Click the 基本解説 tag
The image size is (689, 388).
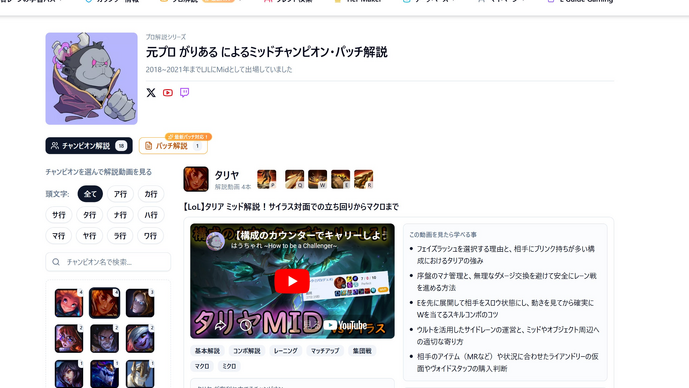(207, 351)
